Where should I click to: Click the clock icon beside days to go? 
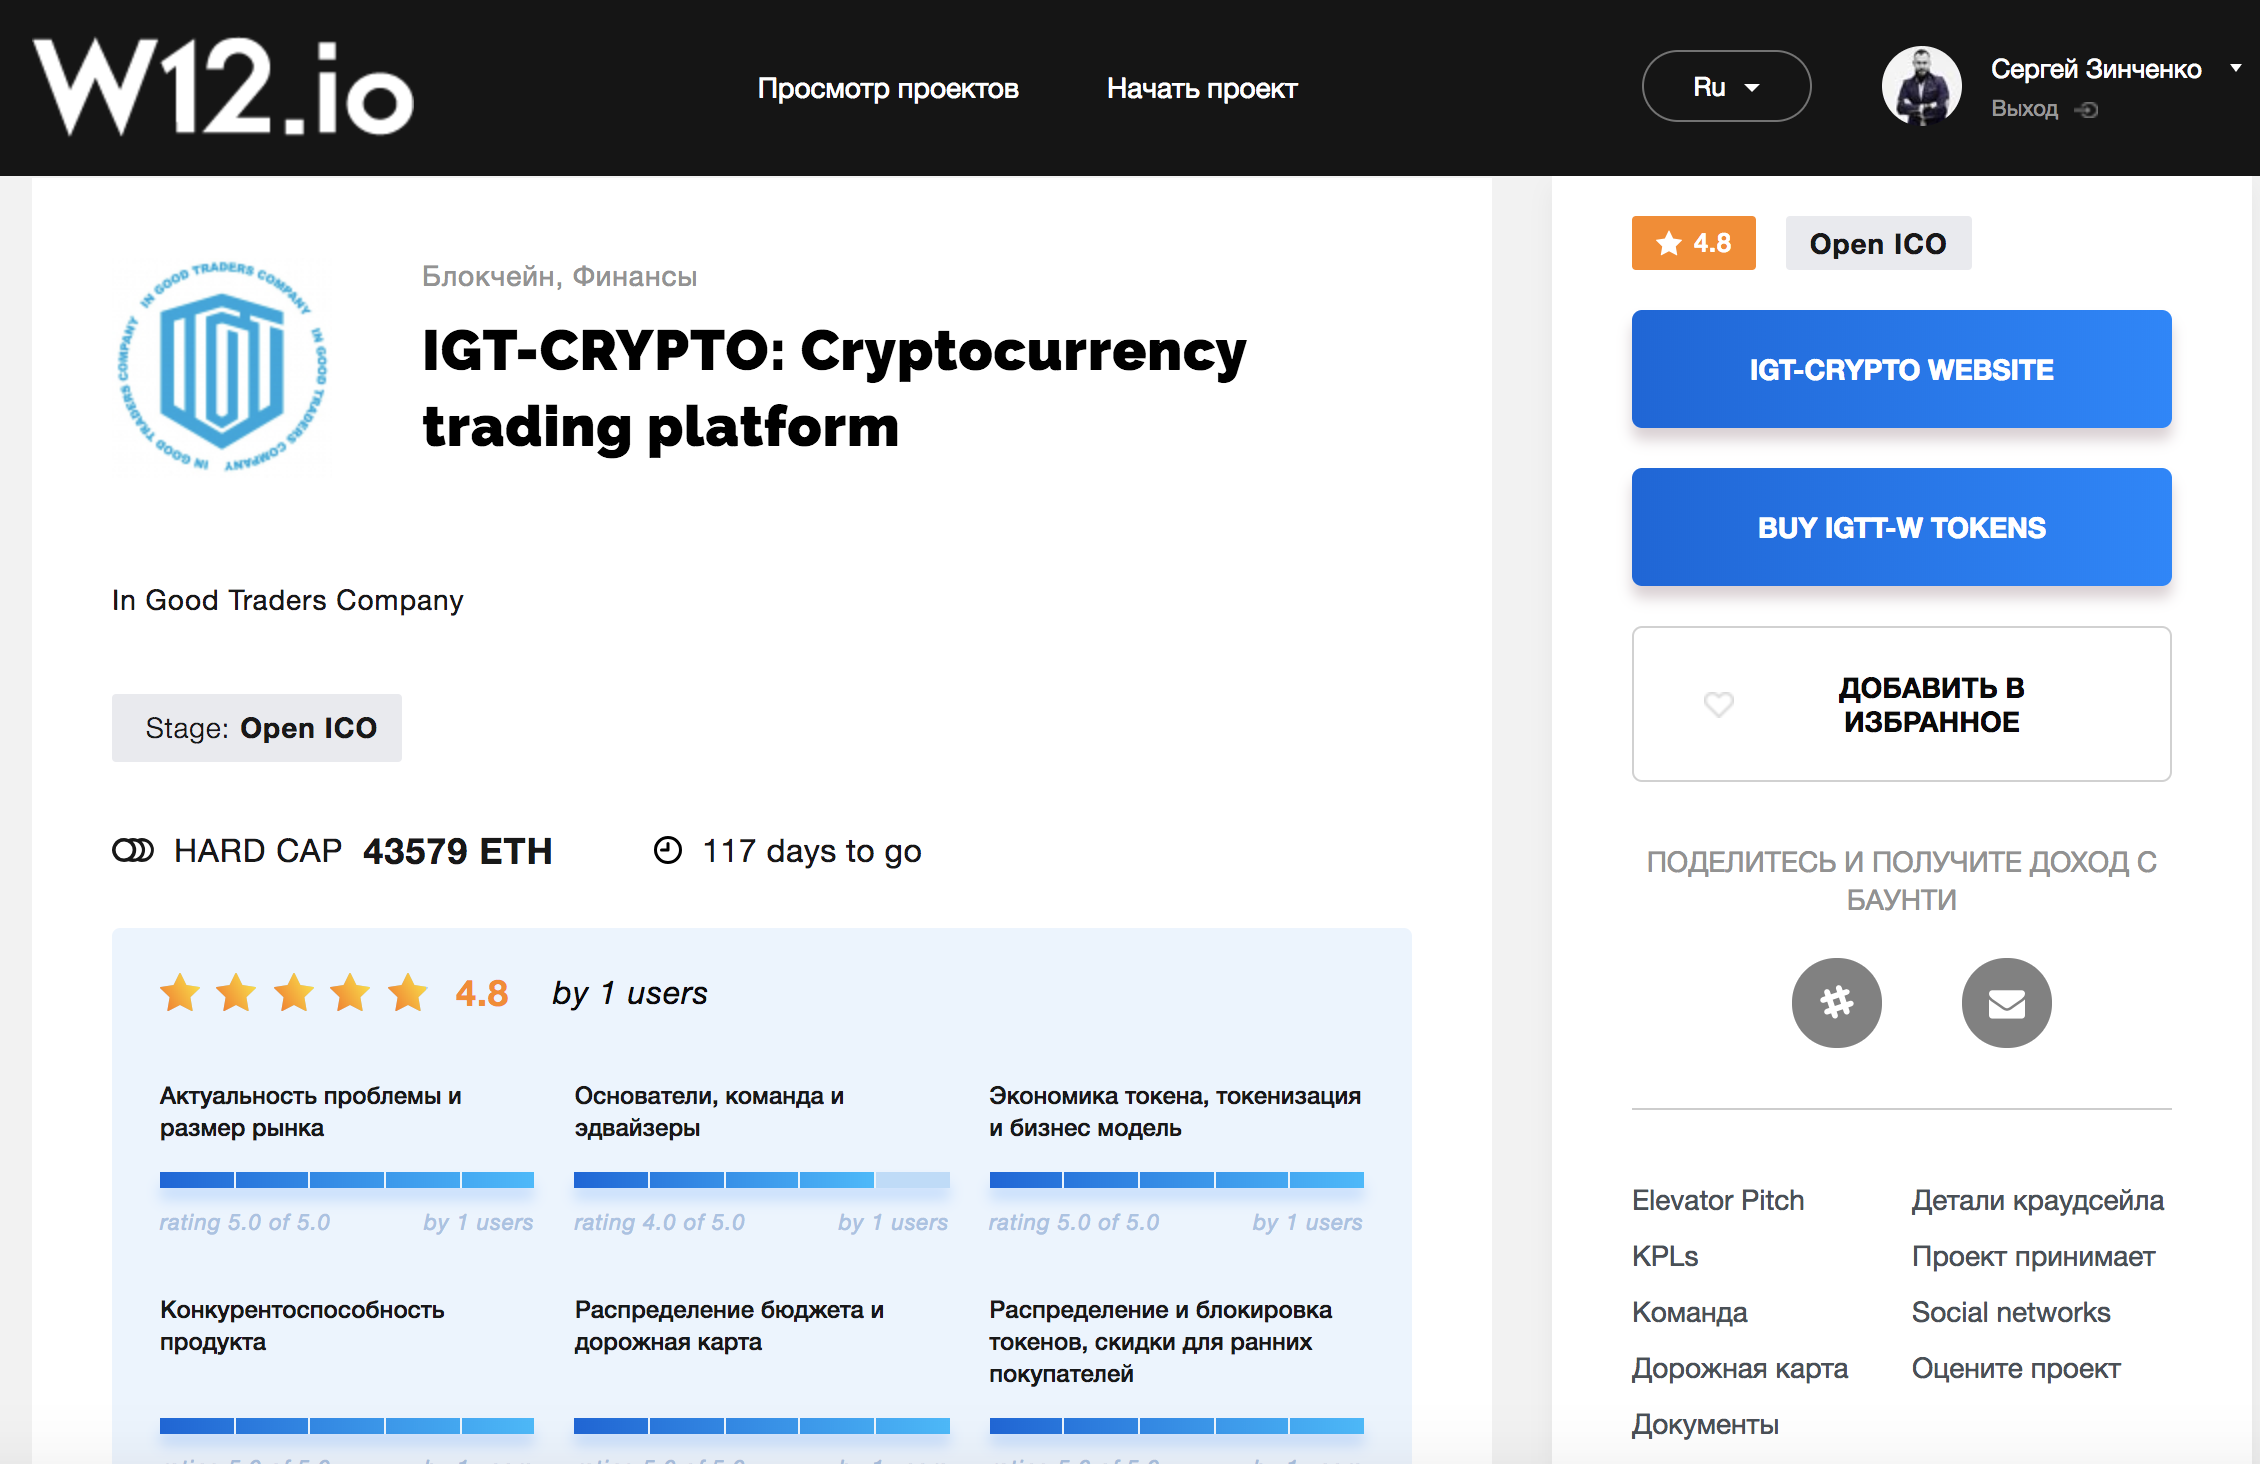667,850
